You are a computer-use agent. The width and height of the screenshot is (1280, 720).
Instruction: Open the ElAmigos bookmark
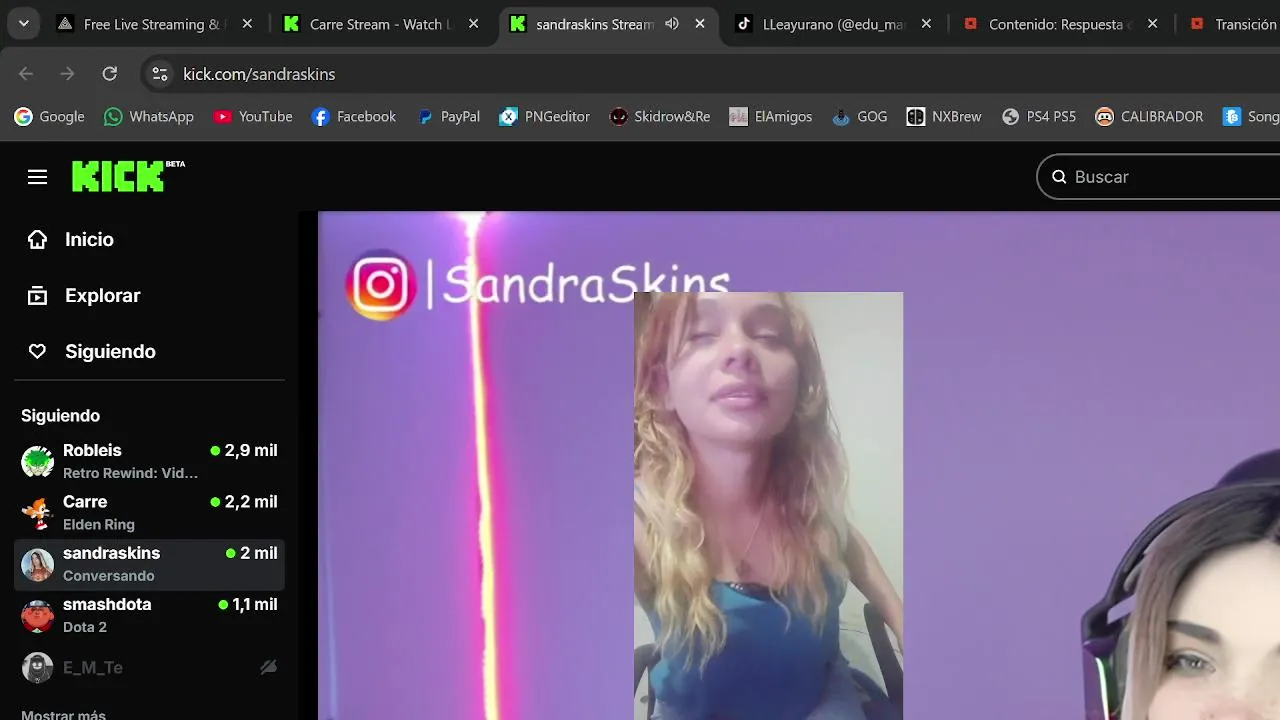pos(771,117)
